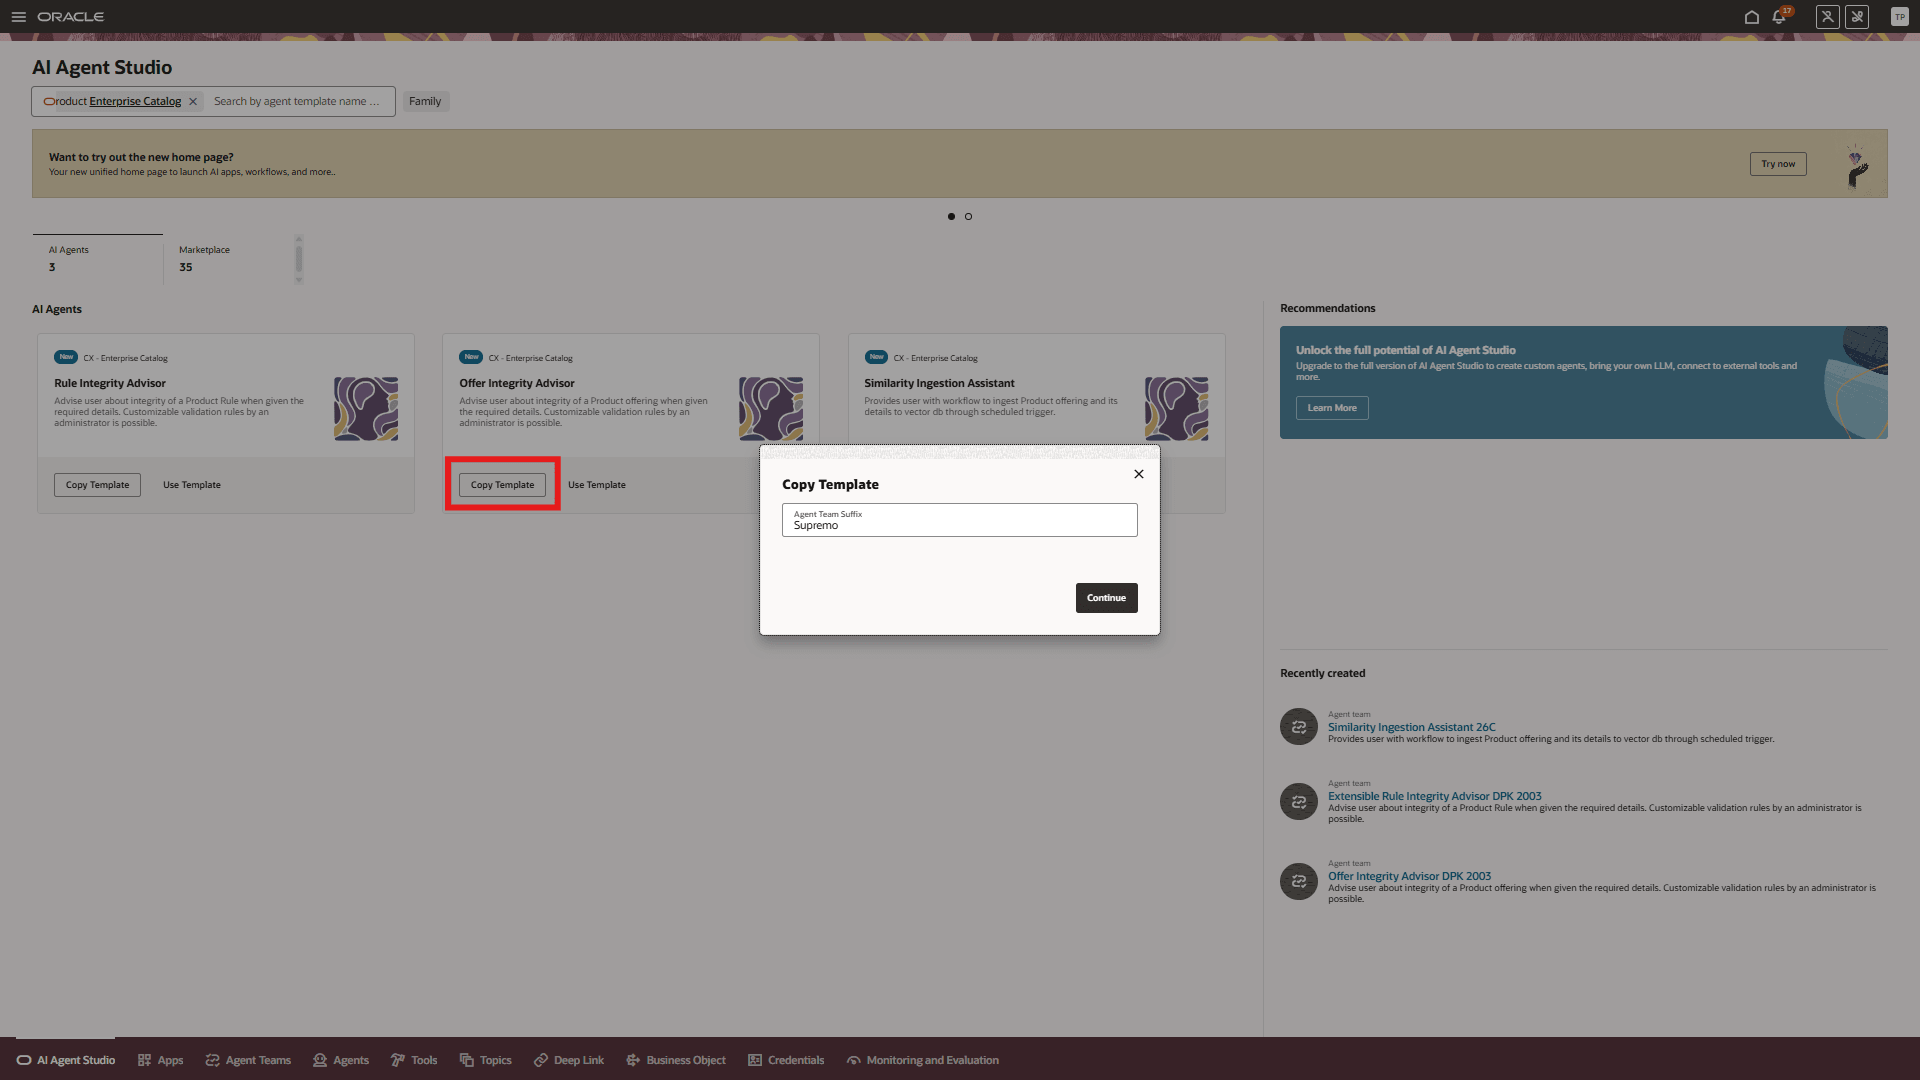Click agent team icon for Offer Integrity Advisor DPK 2003

pyautogui.click(x=1299, y=882)
